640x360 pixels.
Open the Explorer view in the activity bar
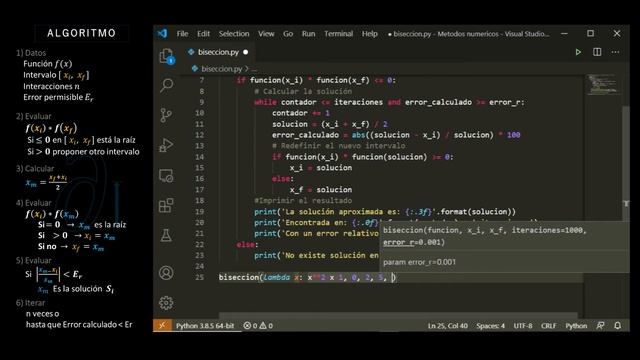(167, 56)
